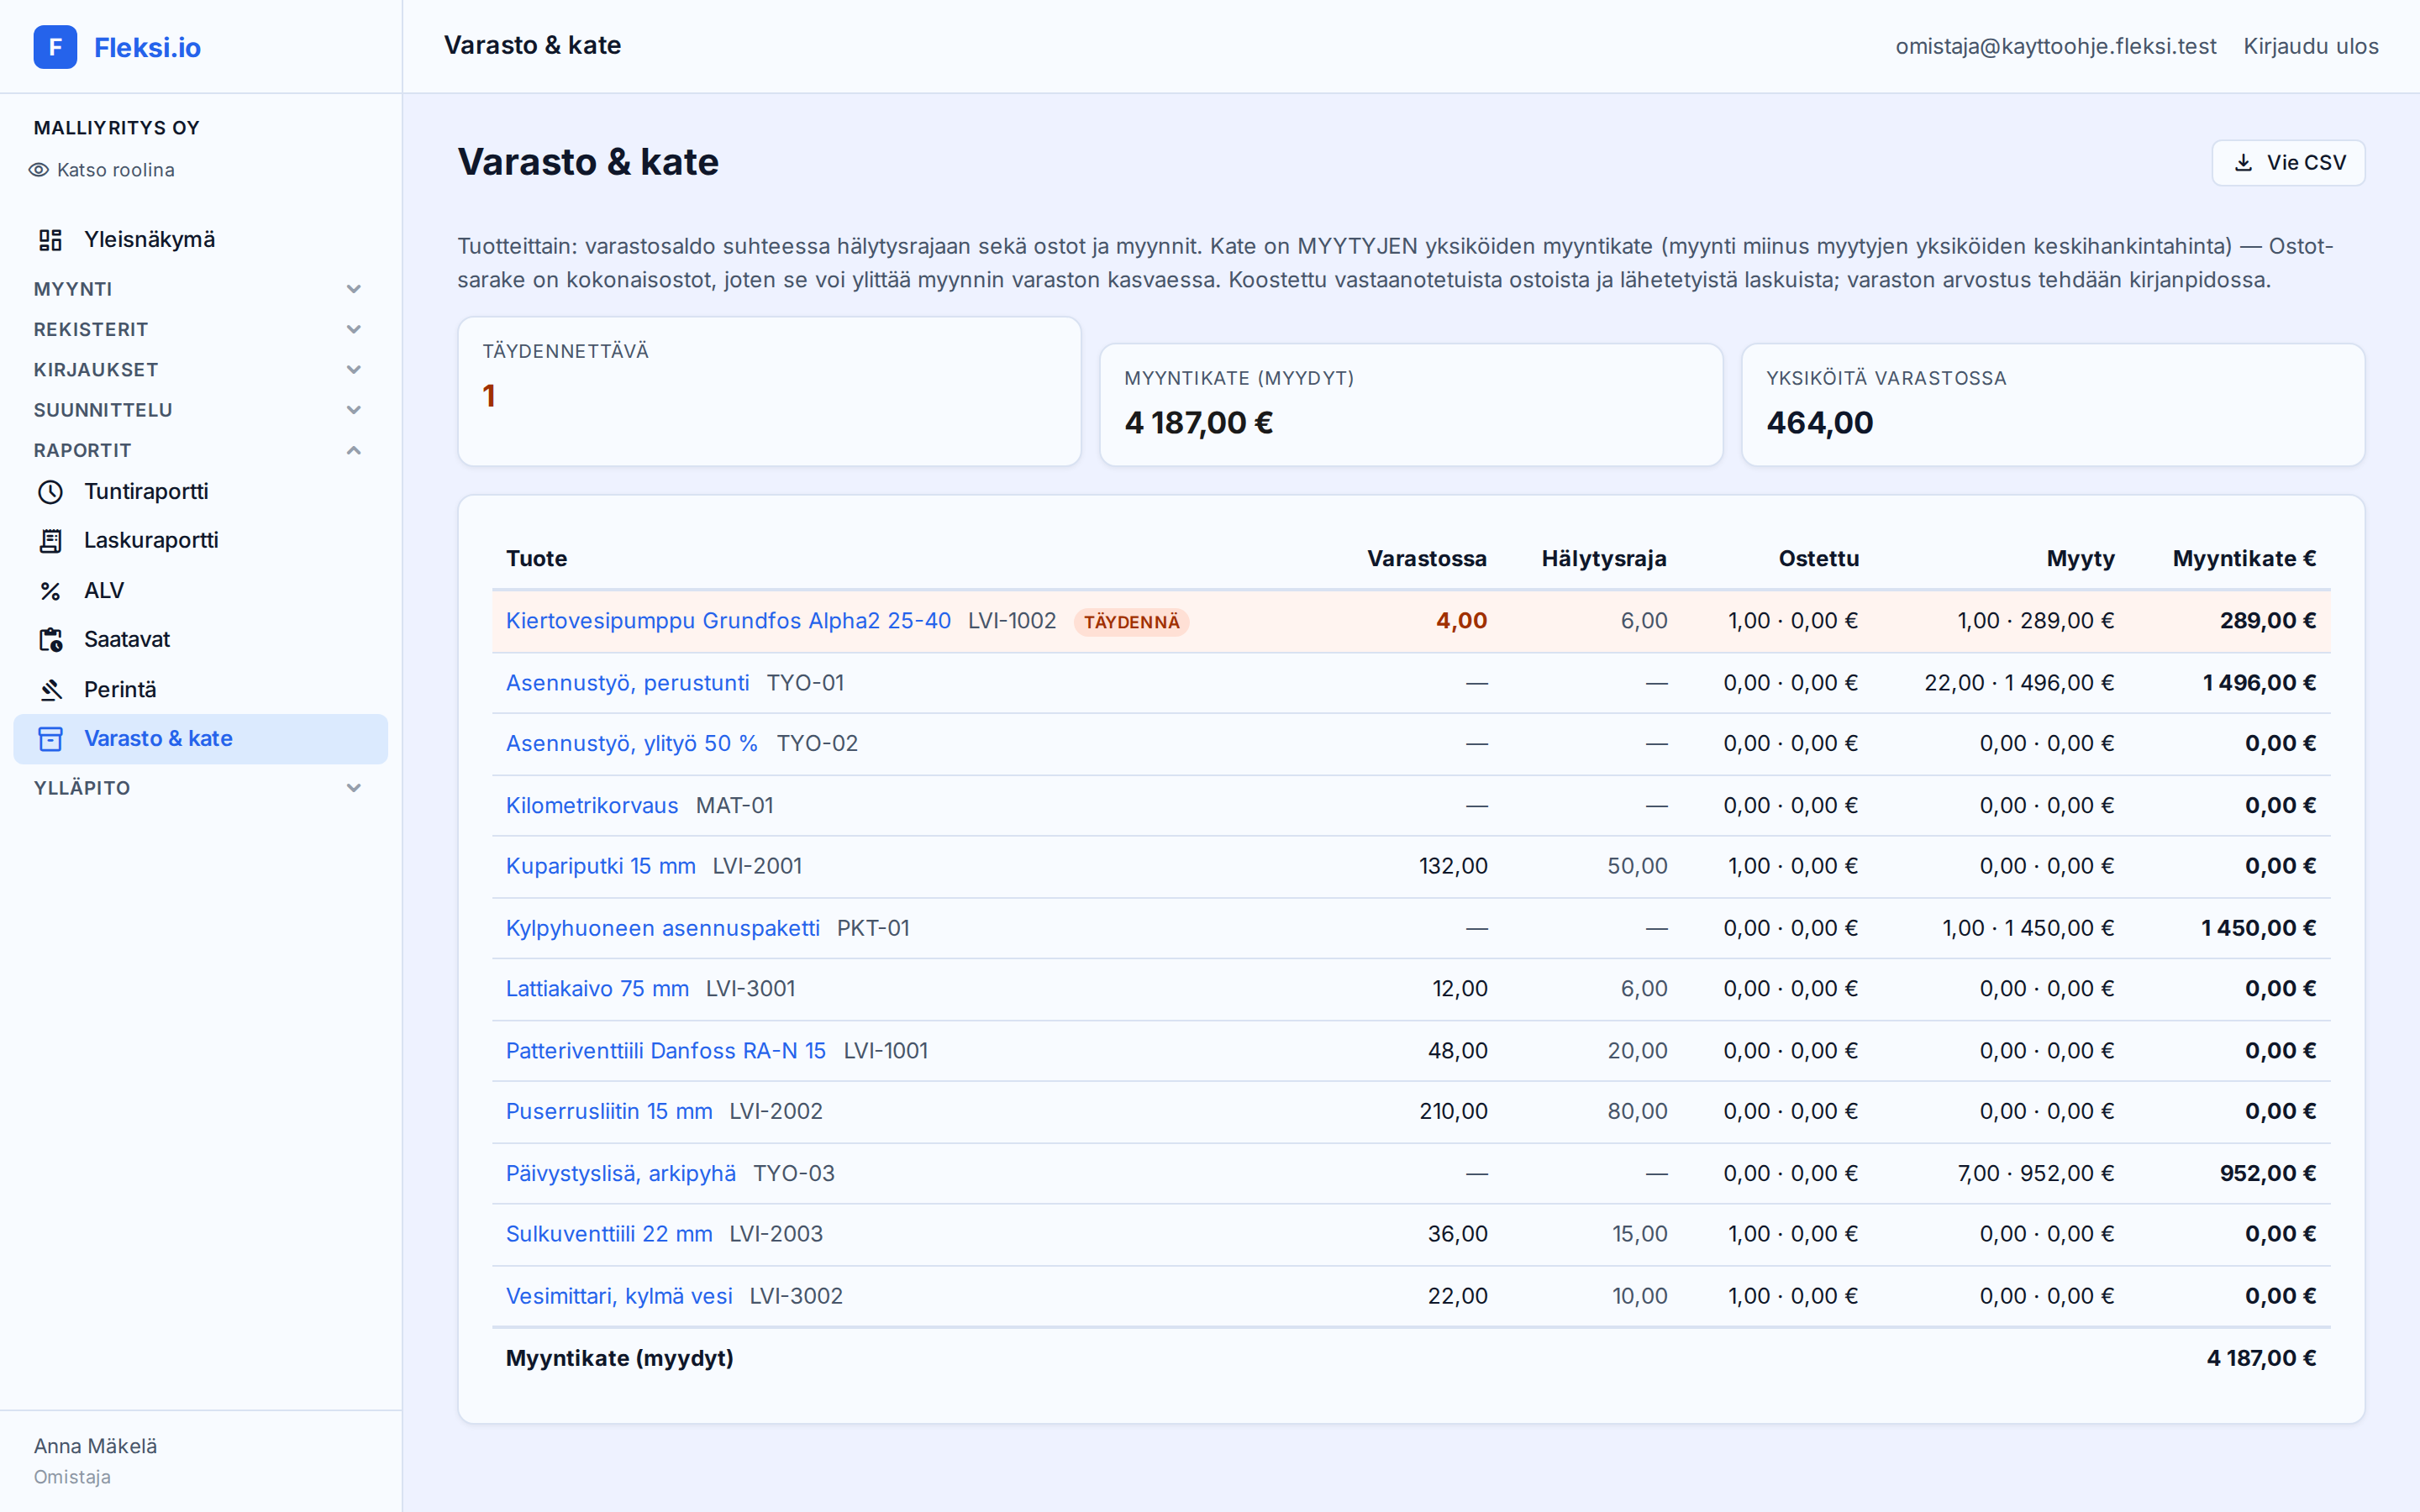Viewport: 2420px width, 1512px height.
Task: Open Yleisnäkymä in the sidebar
Action: 200,240
